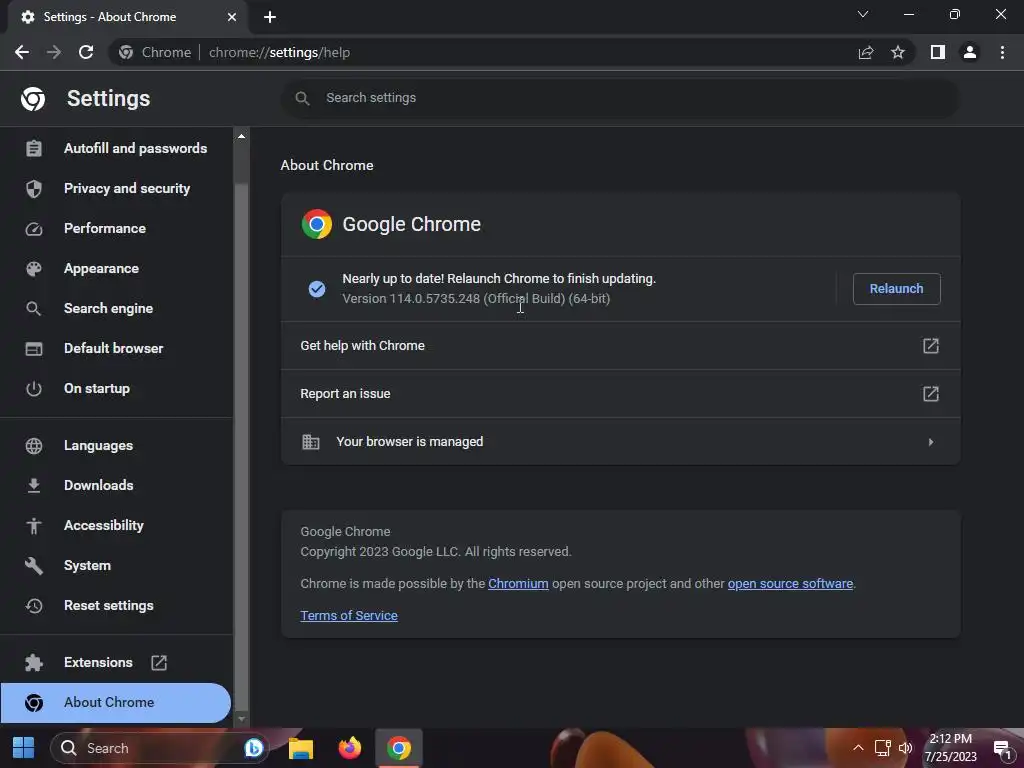Click the System wrench icon
This screenshot has width=1024, height=768.
(x=34, y=566)
